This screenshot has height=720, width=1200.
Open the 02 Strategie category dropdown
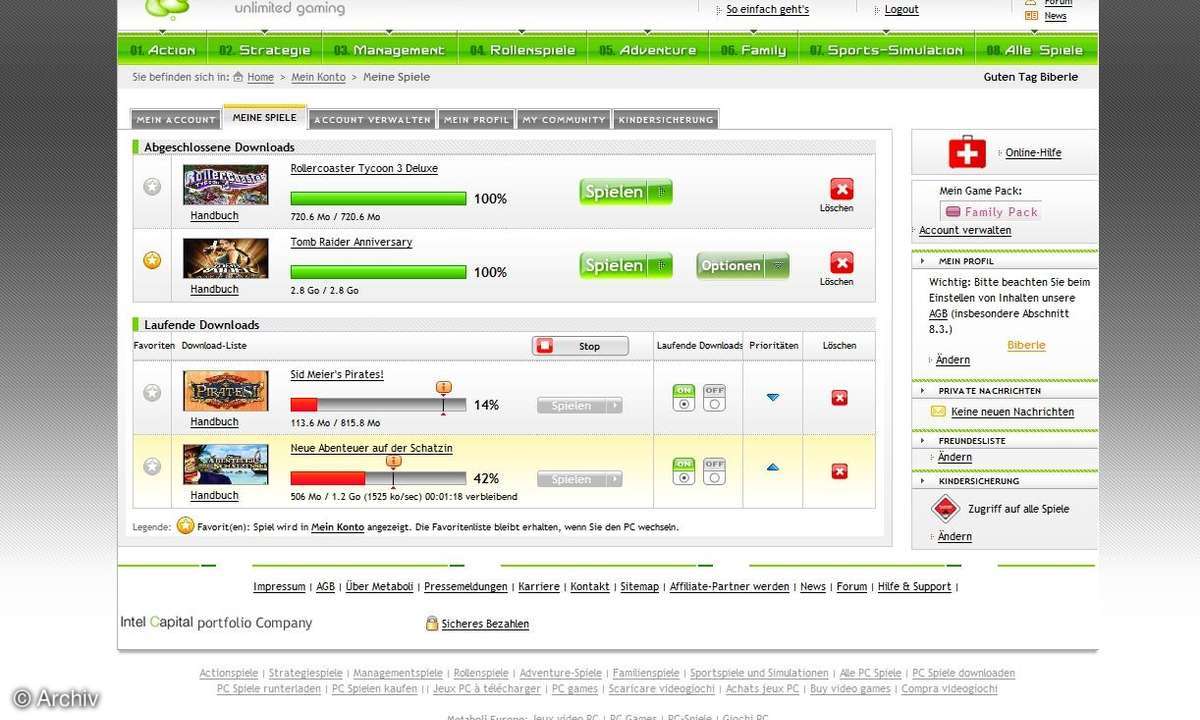[x=265, y=49]
